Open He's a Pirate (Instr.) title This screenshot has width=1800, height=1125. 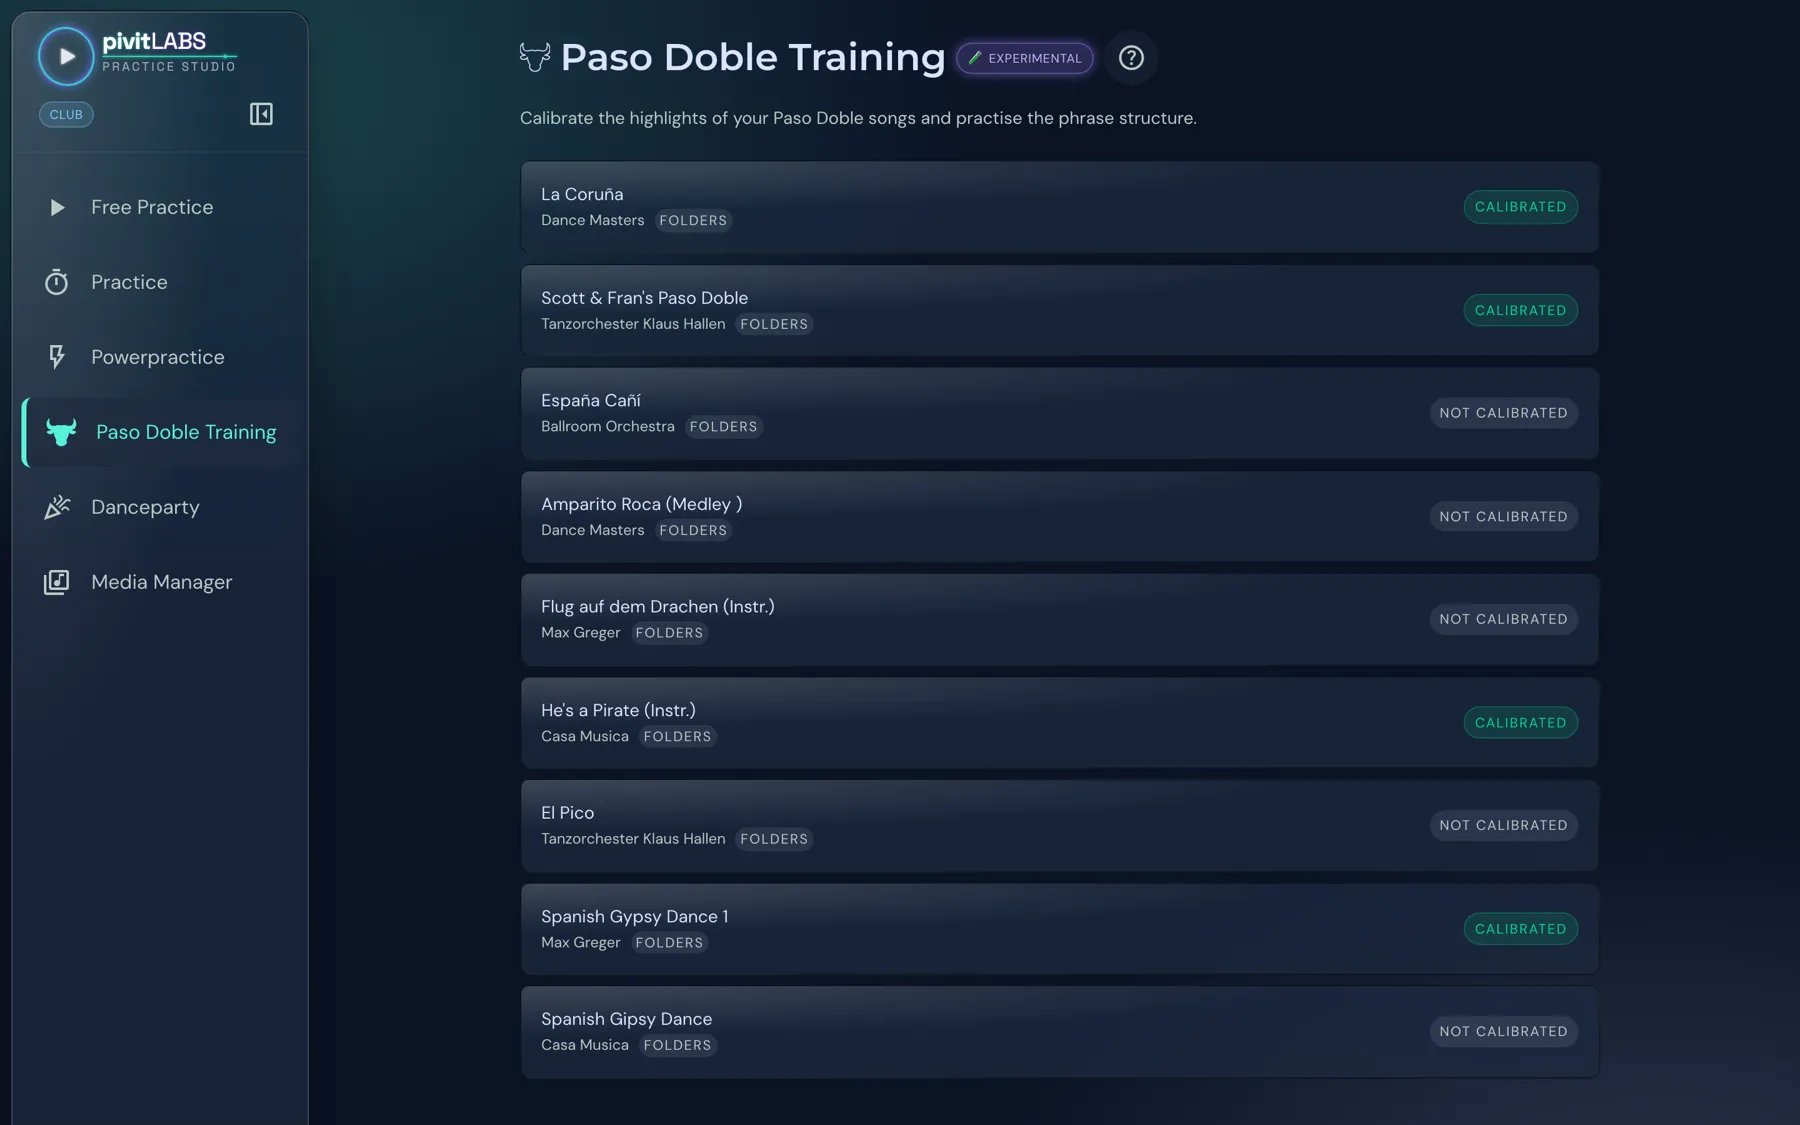[618, 710]
